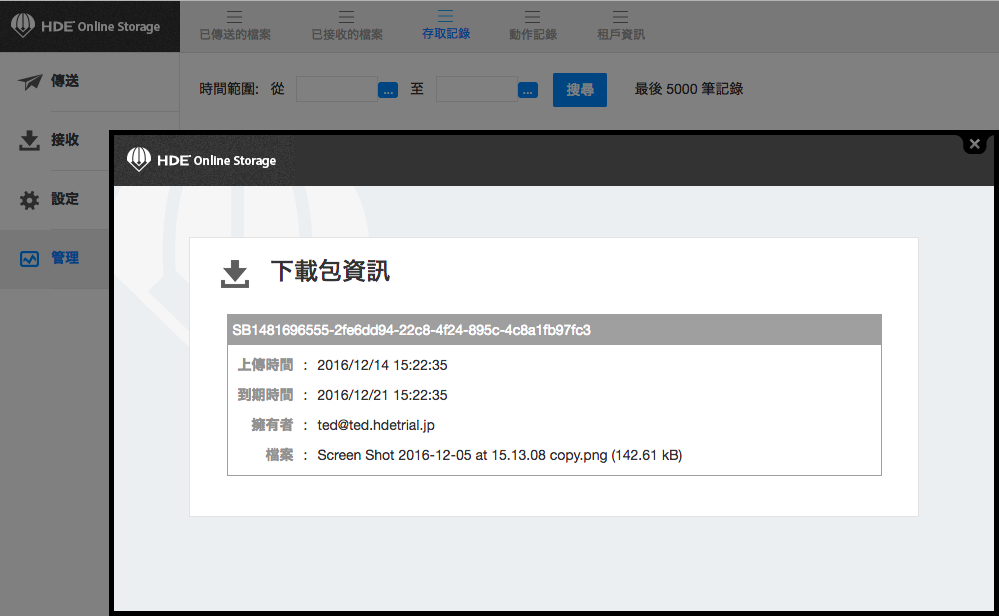Click the 上傳時間 label
The image size is (999, 616).
coord(265,365)
